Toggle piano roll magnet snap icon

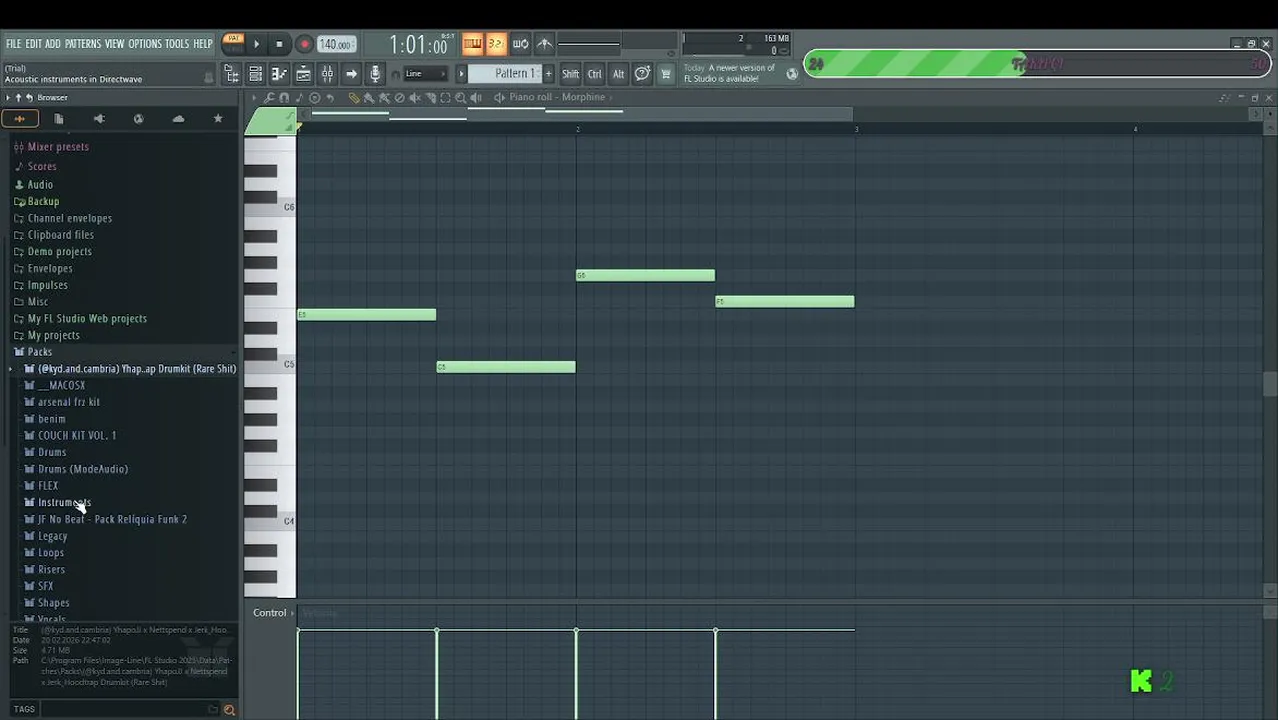coord(284,98)
